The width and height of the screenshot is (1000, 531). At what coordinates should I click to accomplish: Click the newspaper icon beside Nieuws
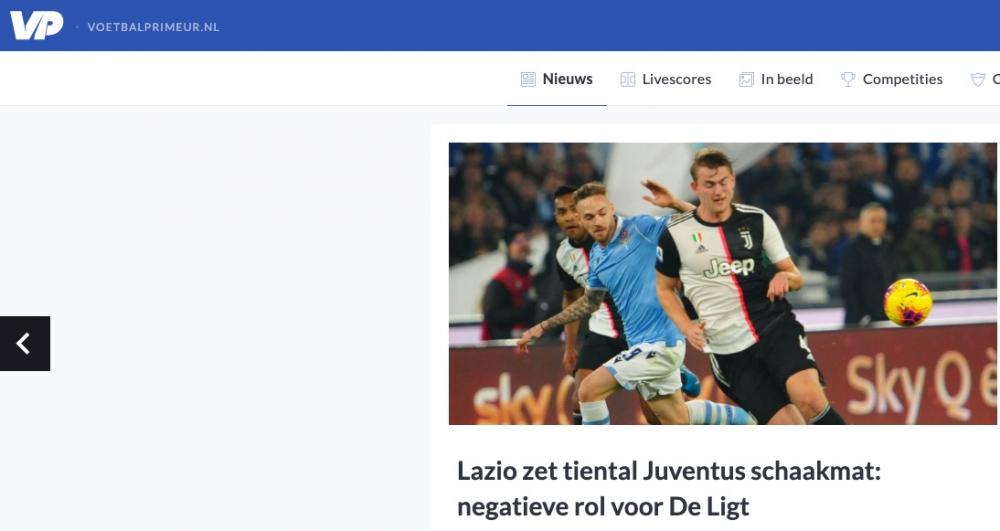click(528, 79)
